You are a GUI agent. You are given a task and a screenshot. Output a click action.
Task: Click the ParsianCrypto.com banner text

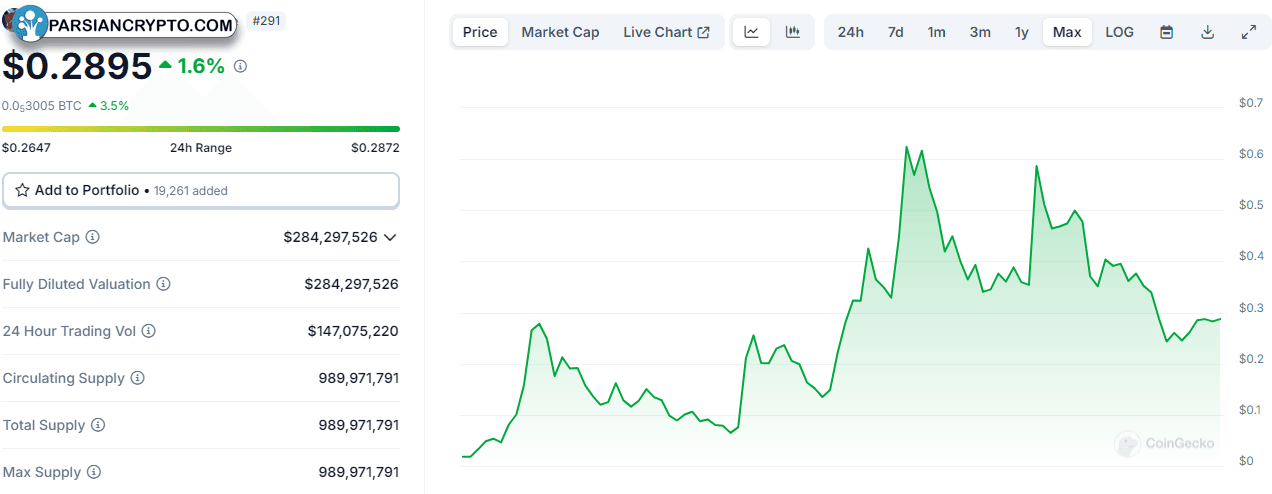(141, 25)
